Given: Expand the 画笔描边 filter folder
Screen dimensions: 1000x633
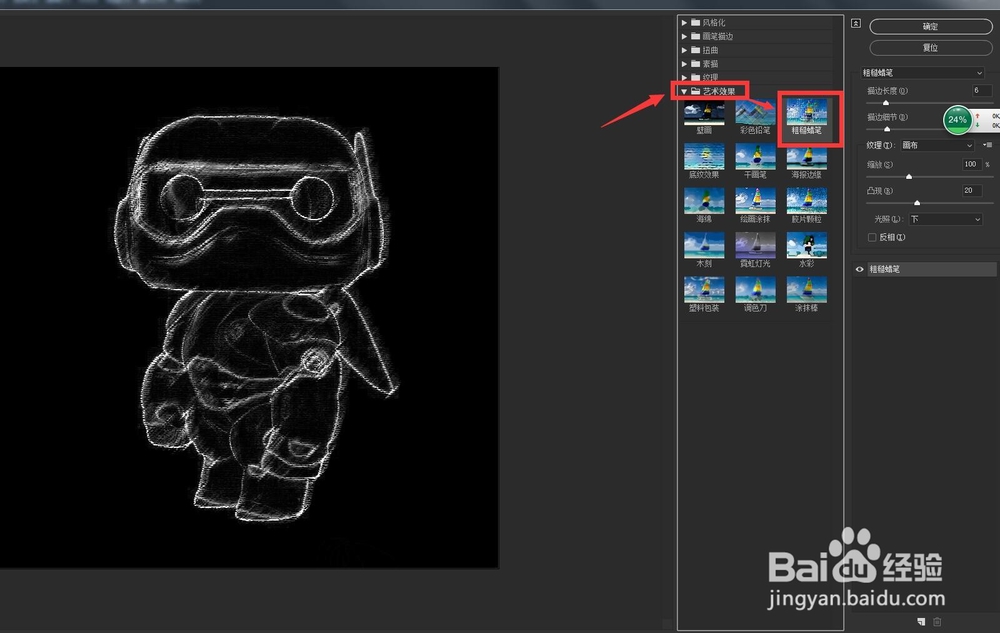Looking at the screenshot, I should click(684, 36).
